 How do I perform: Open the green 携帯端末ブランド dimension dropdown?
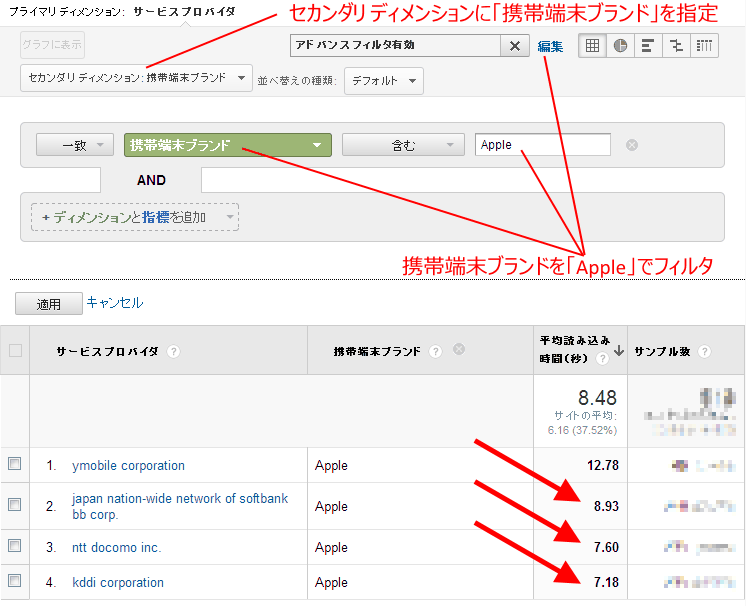(227, 145)
